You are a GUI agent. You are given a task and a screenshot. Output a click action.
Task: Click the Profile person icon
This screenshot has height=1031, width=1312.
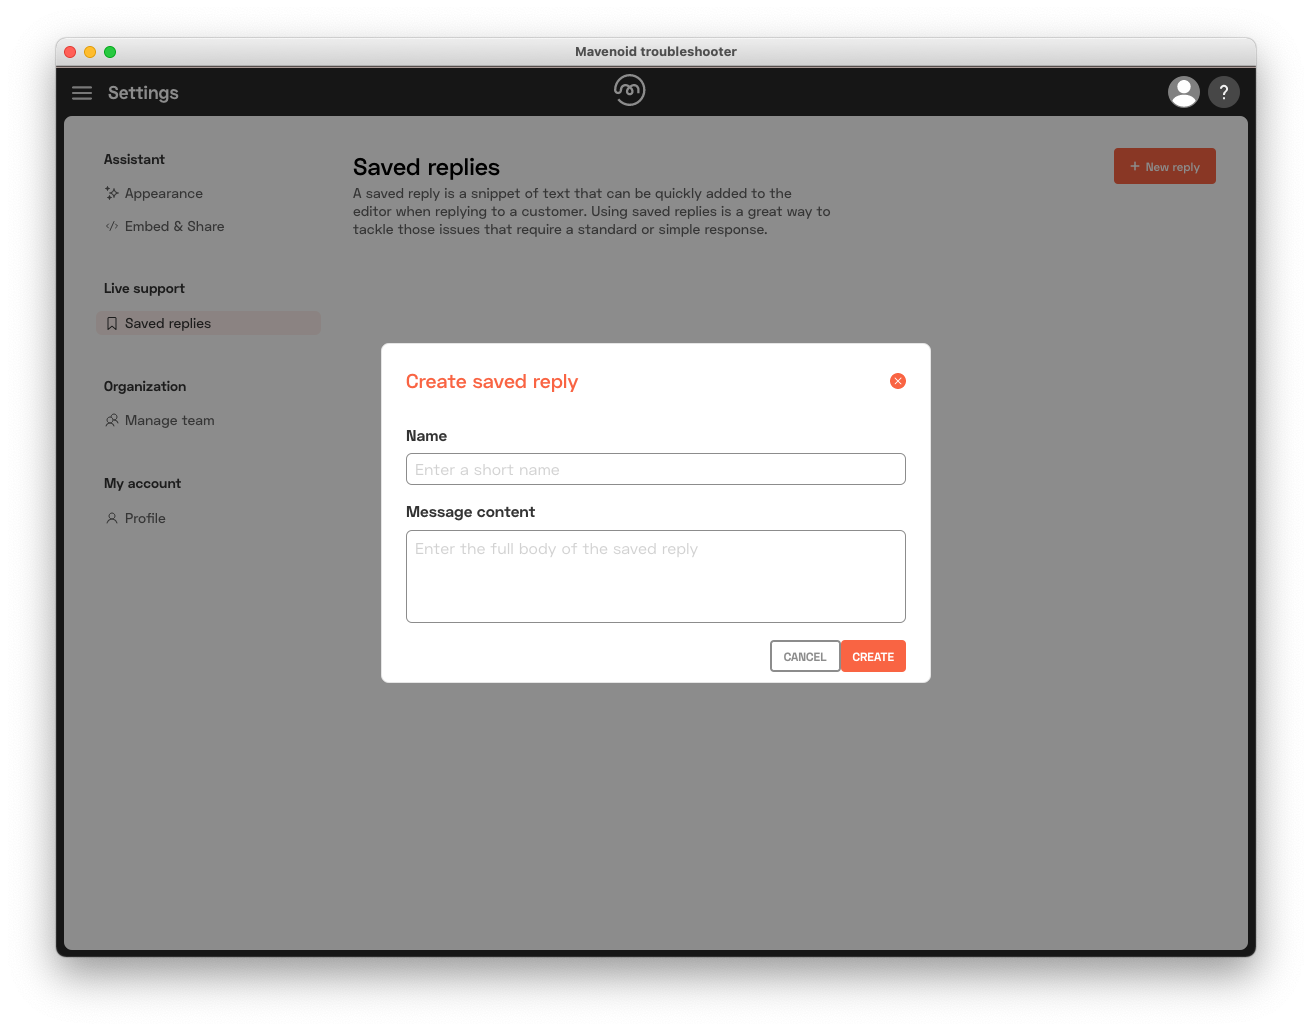click(112, 518)
